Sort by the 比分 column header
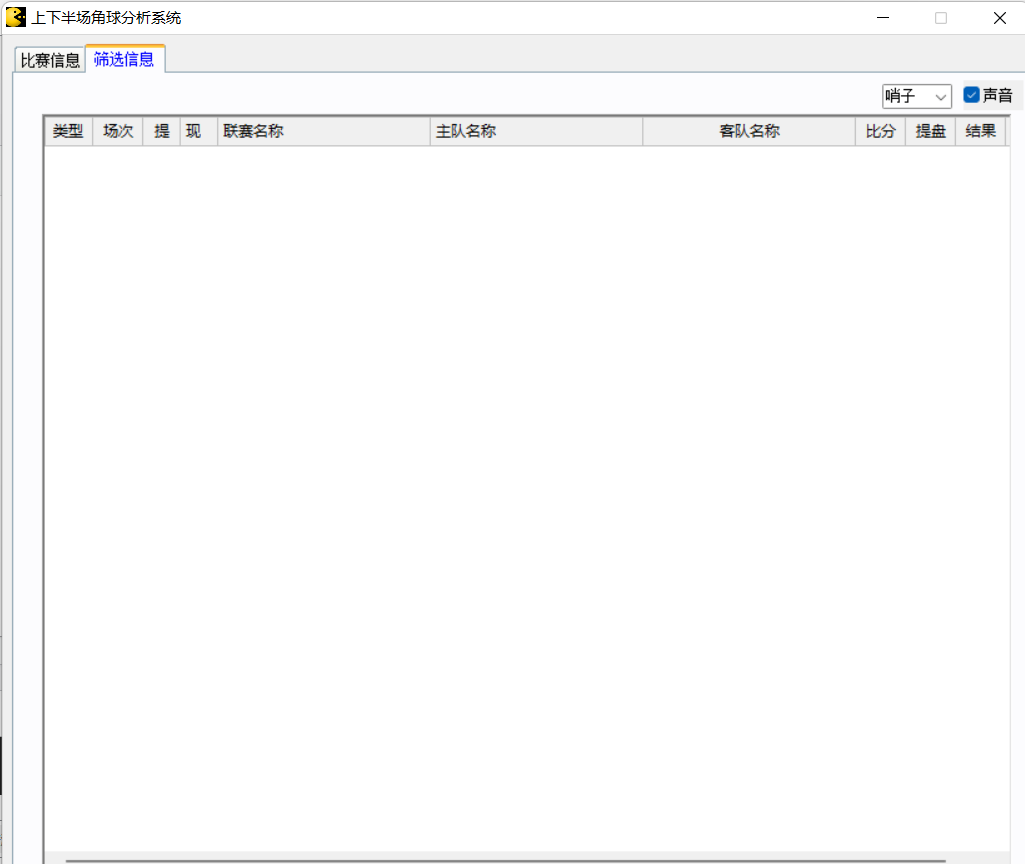 click(x=880, y=131)
